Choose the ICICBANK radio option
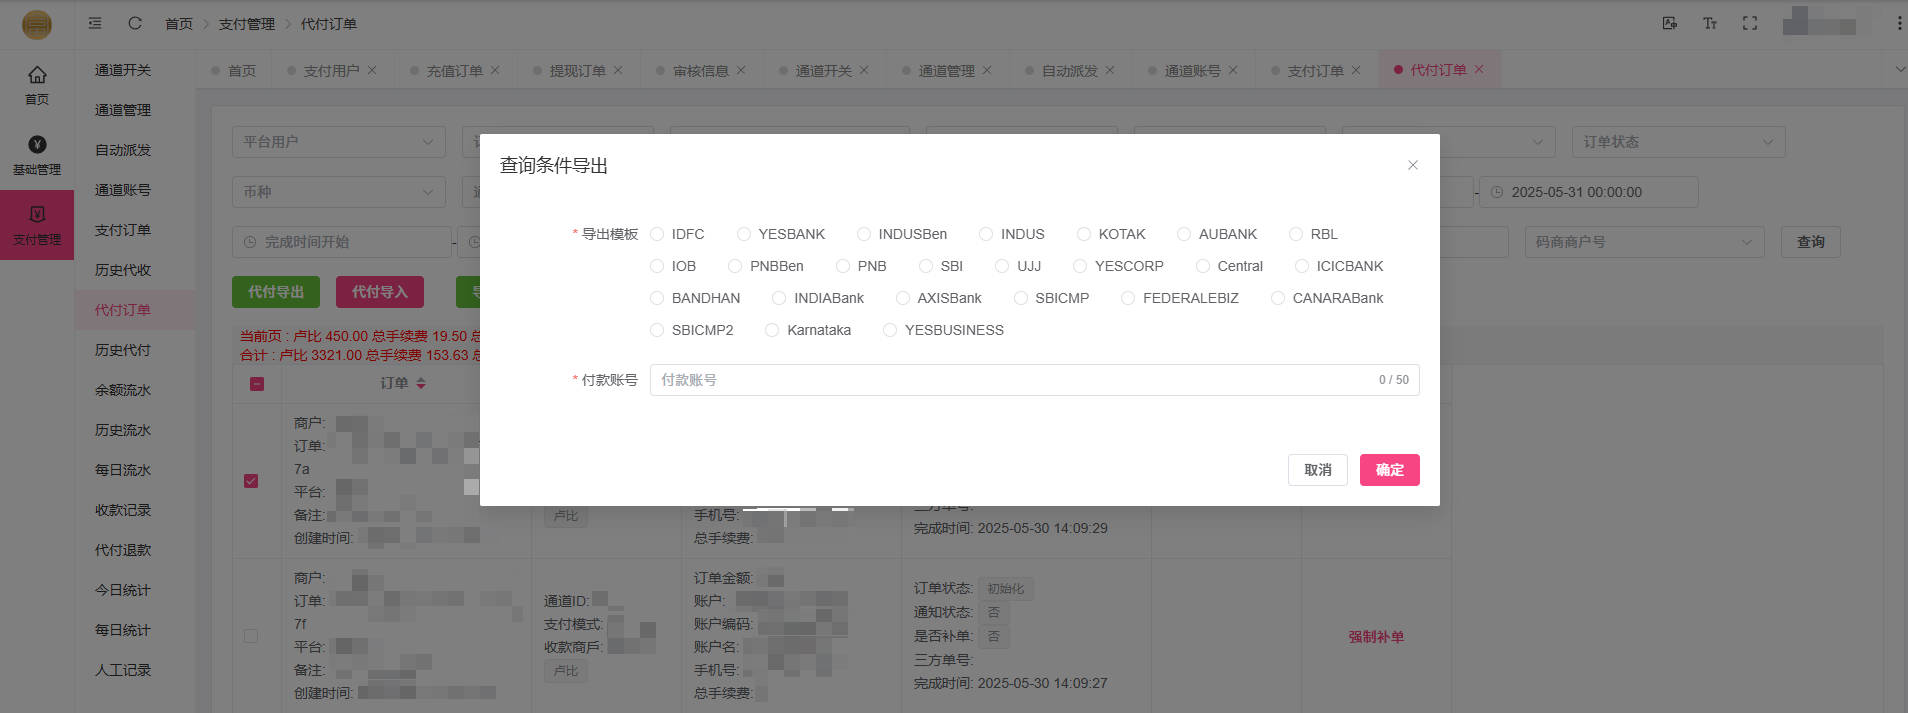This screenshot has height=713, width=1908. coord(1302,266)
